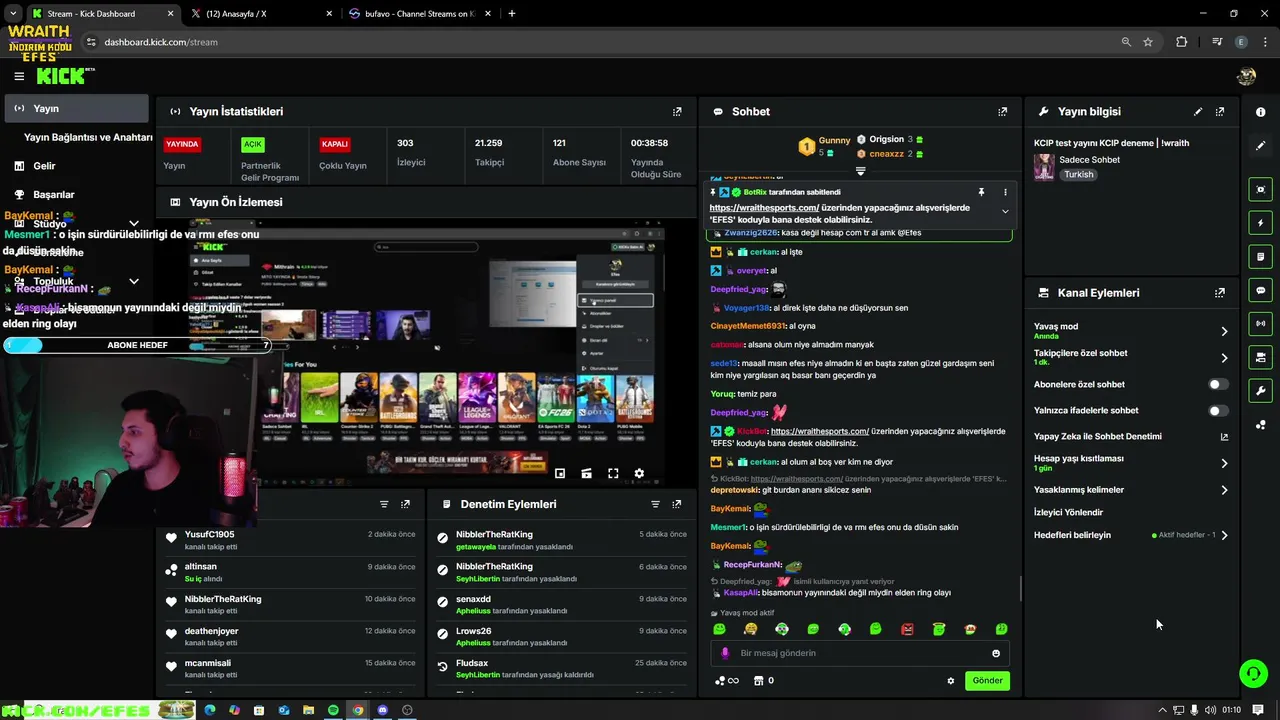1280x720 pixels.
Task: Expand Yavaş mod options
Action: tap(1224, 331)
